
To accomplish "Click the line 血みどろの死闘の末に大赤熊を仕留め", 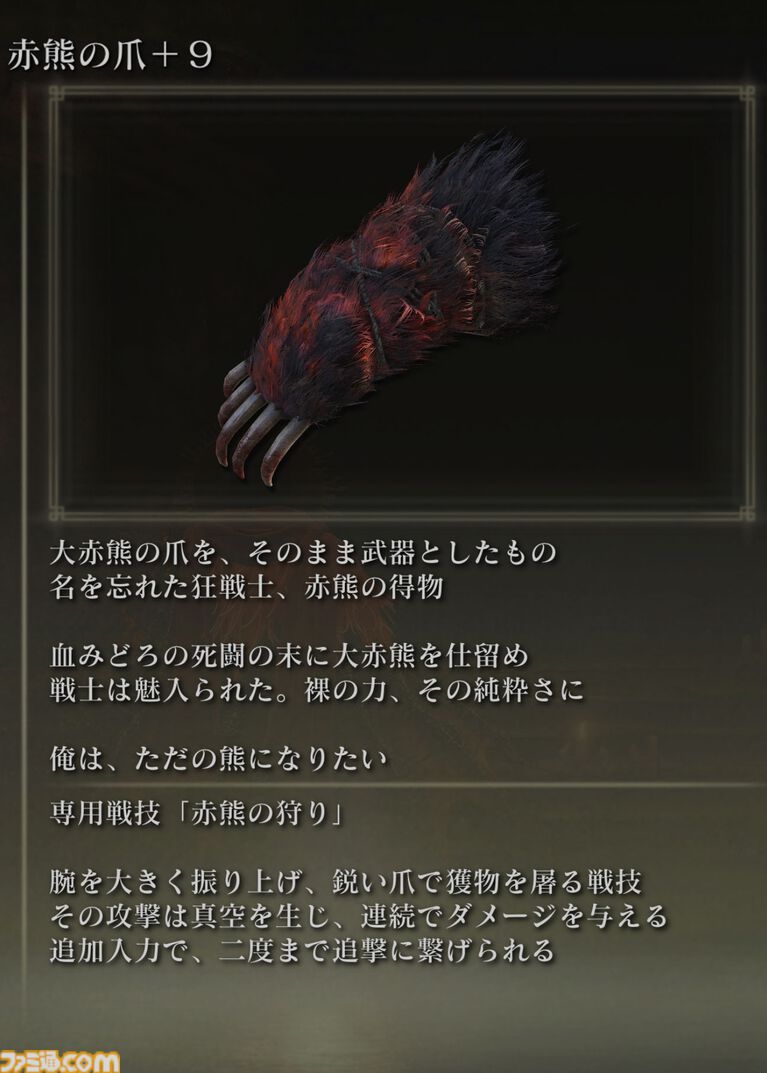I will 289,656.
